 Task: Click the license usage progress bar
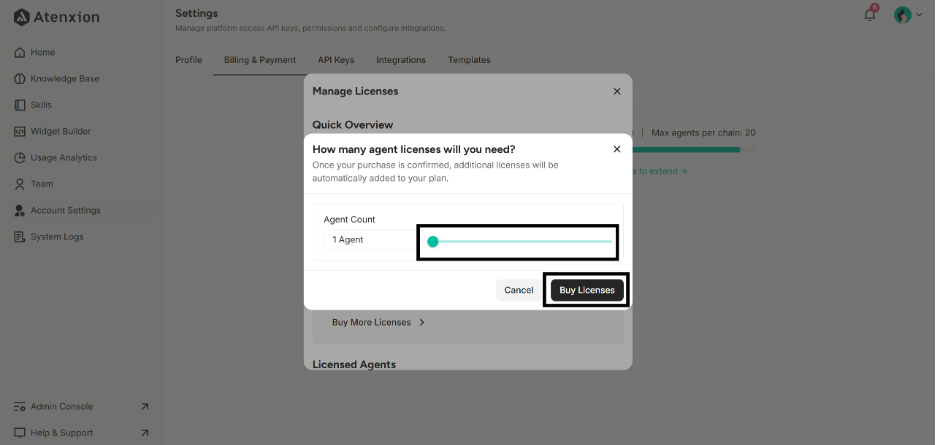[692, 150]
